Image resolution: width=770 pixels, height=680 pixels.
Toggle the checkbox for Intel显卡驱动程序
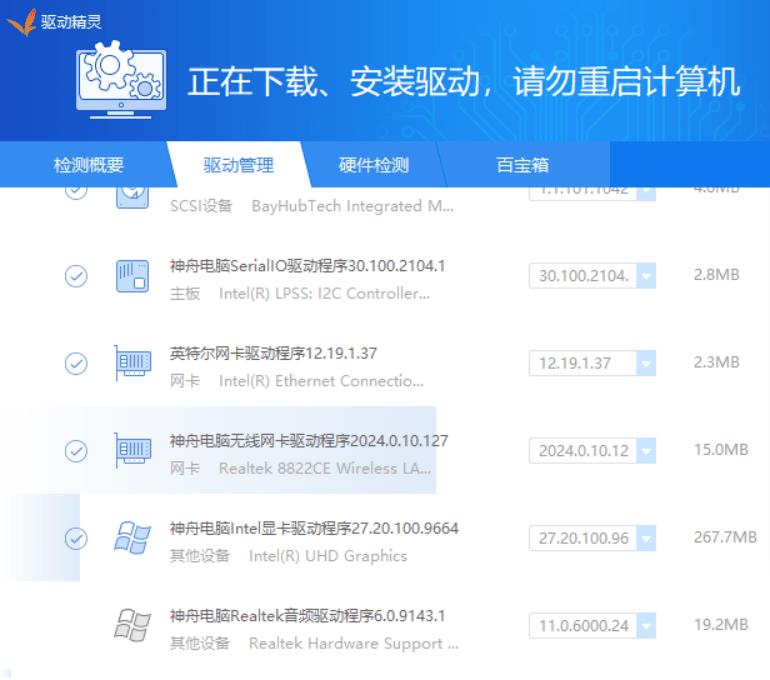[76, 539]
